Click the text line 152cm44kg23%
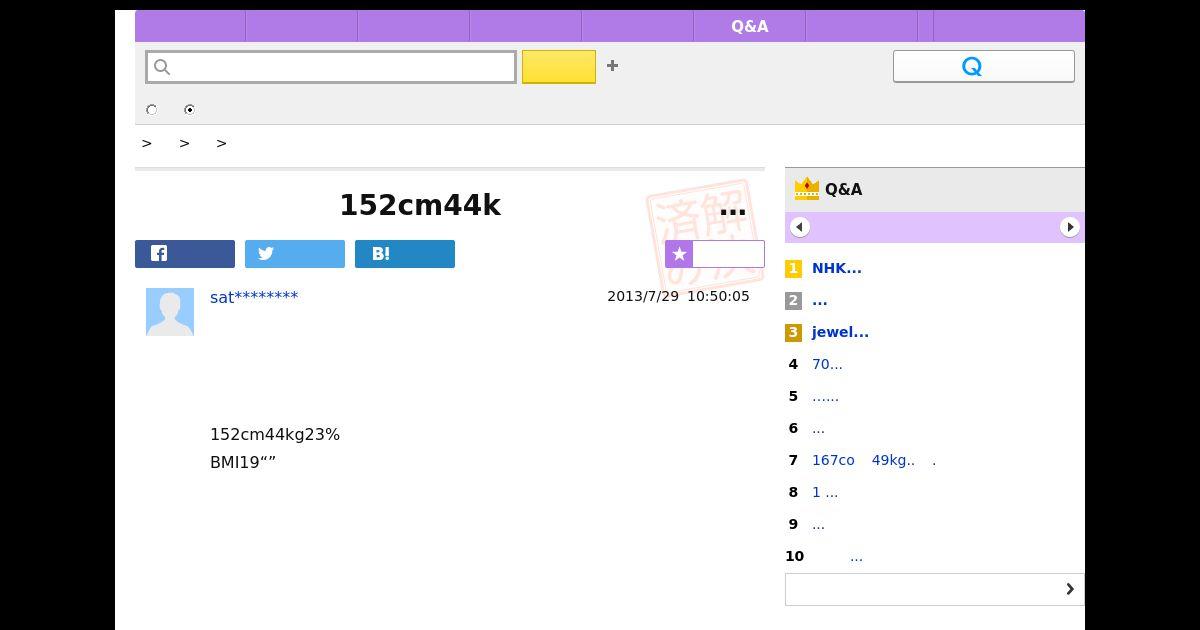This screenshot has width=1200, height=630. click(x=275, y=434)
